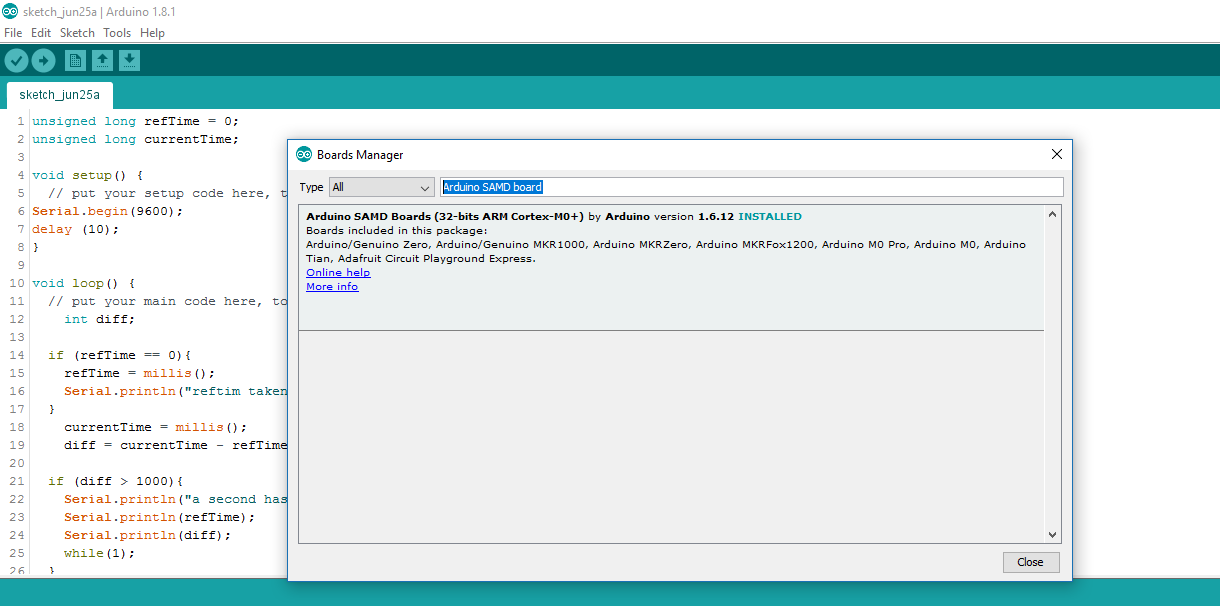
Task: Click the Arduino logo in the title bar
Action: pyautogui.click(x=12, y=12)
